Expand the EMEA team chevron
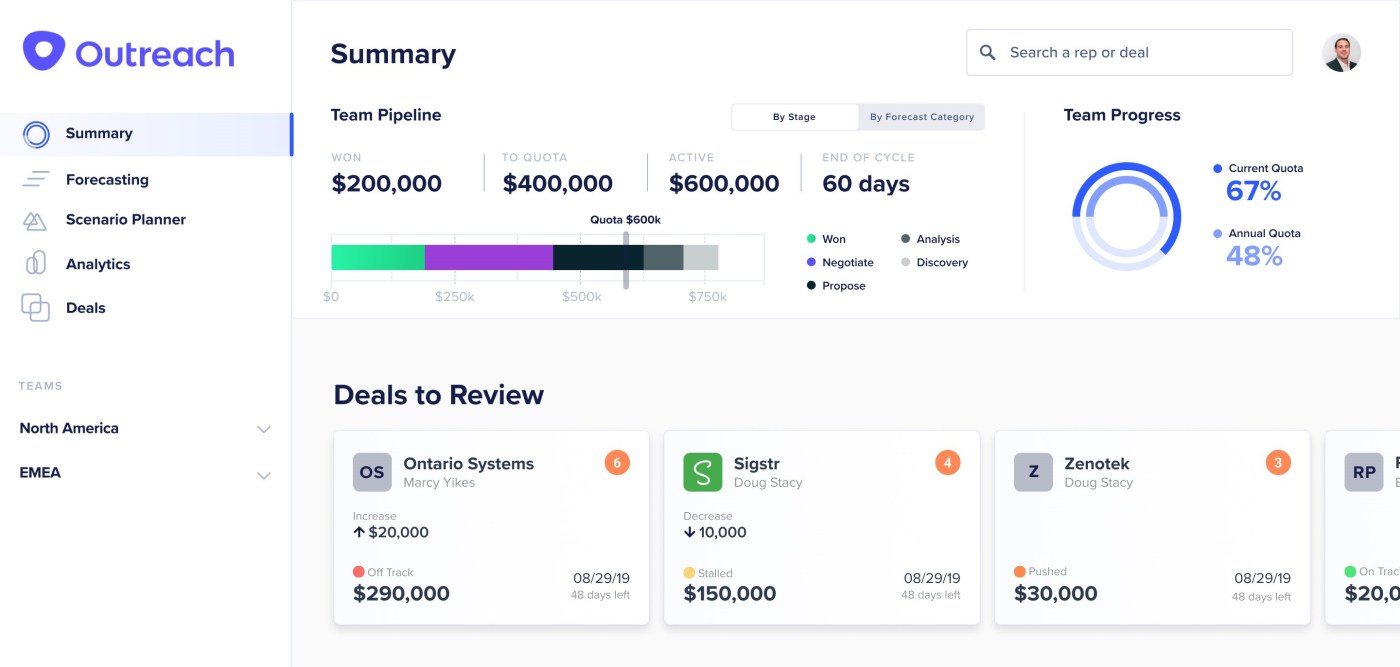This screenshot has height=667, width=1400. click(x=264, y=476)
